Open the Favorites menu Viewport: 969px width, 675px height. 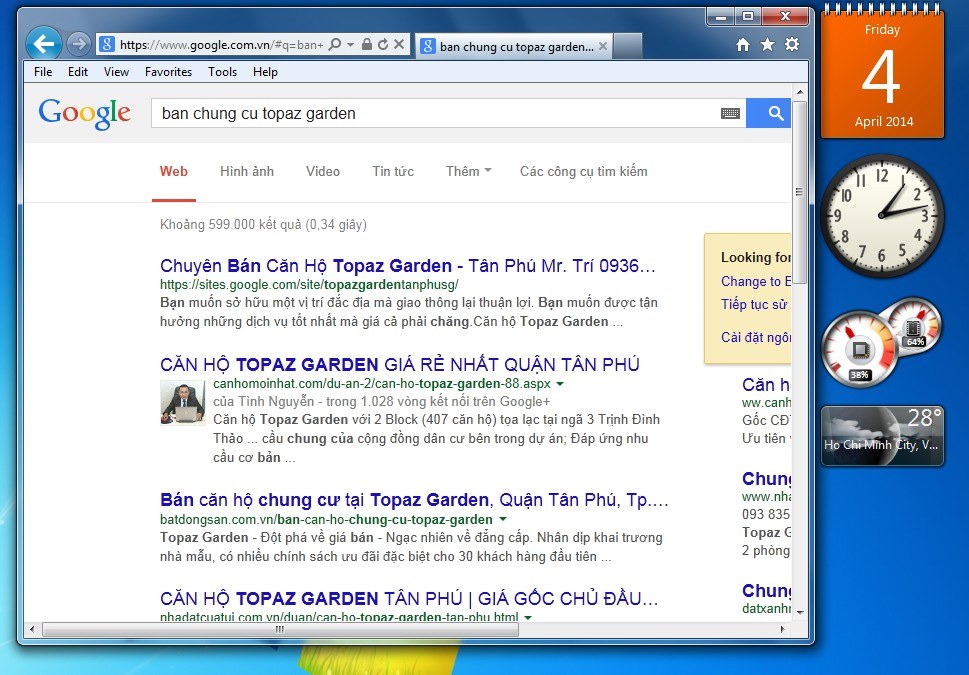coord(168,72)
